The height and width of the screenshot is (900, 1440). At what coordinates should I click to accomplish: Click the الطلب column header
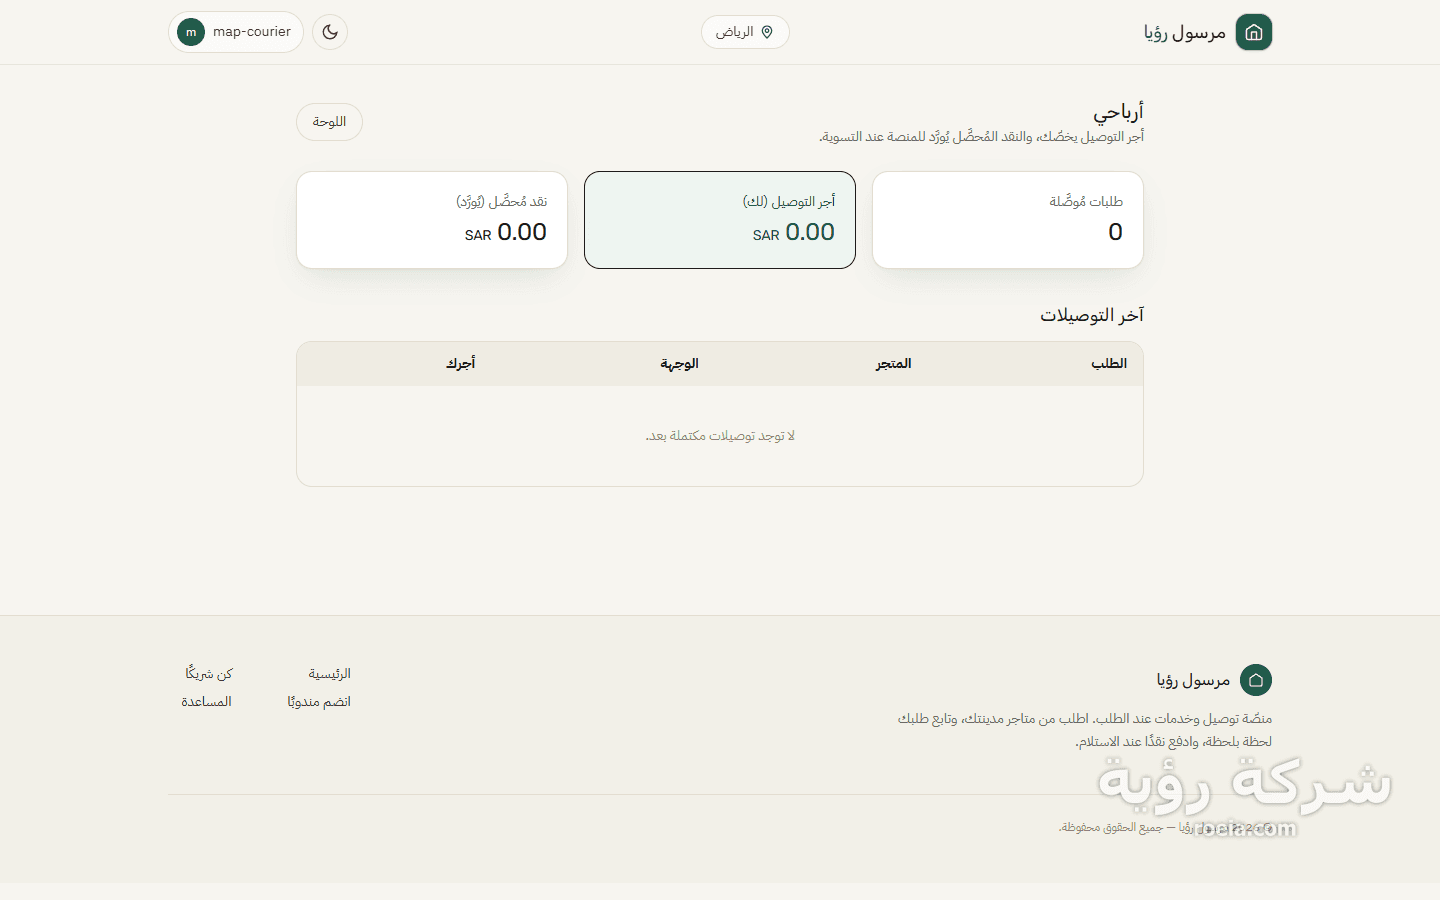pos(1109,364)
